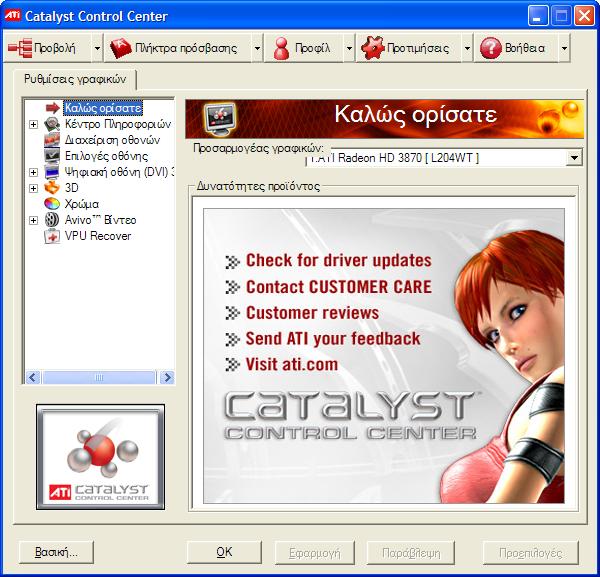
Task: Click the Προφίλ red person icon
Action: [282, 48]
